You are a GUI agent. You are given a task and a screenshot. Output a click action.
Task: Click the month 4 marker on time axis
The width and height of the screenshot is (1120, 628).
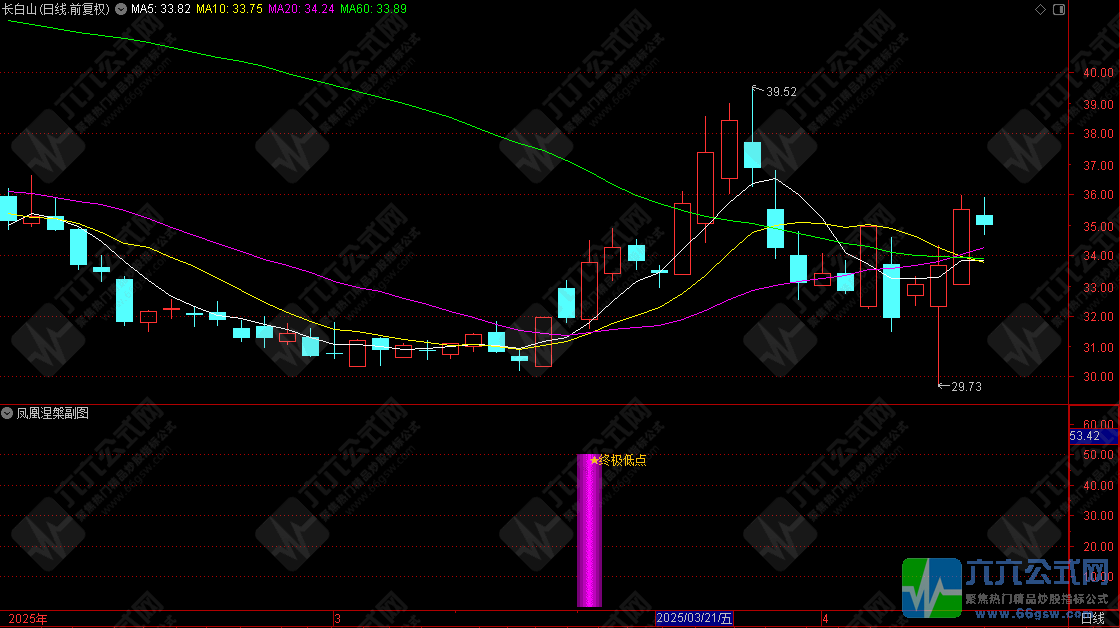pyautogui.click(x=825, y=619)
